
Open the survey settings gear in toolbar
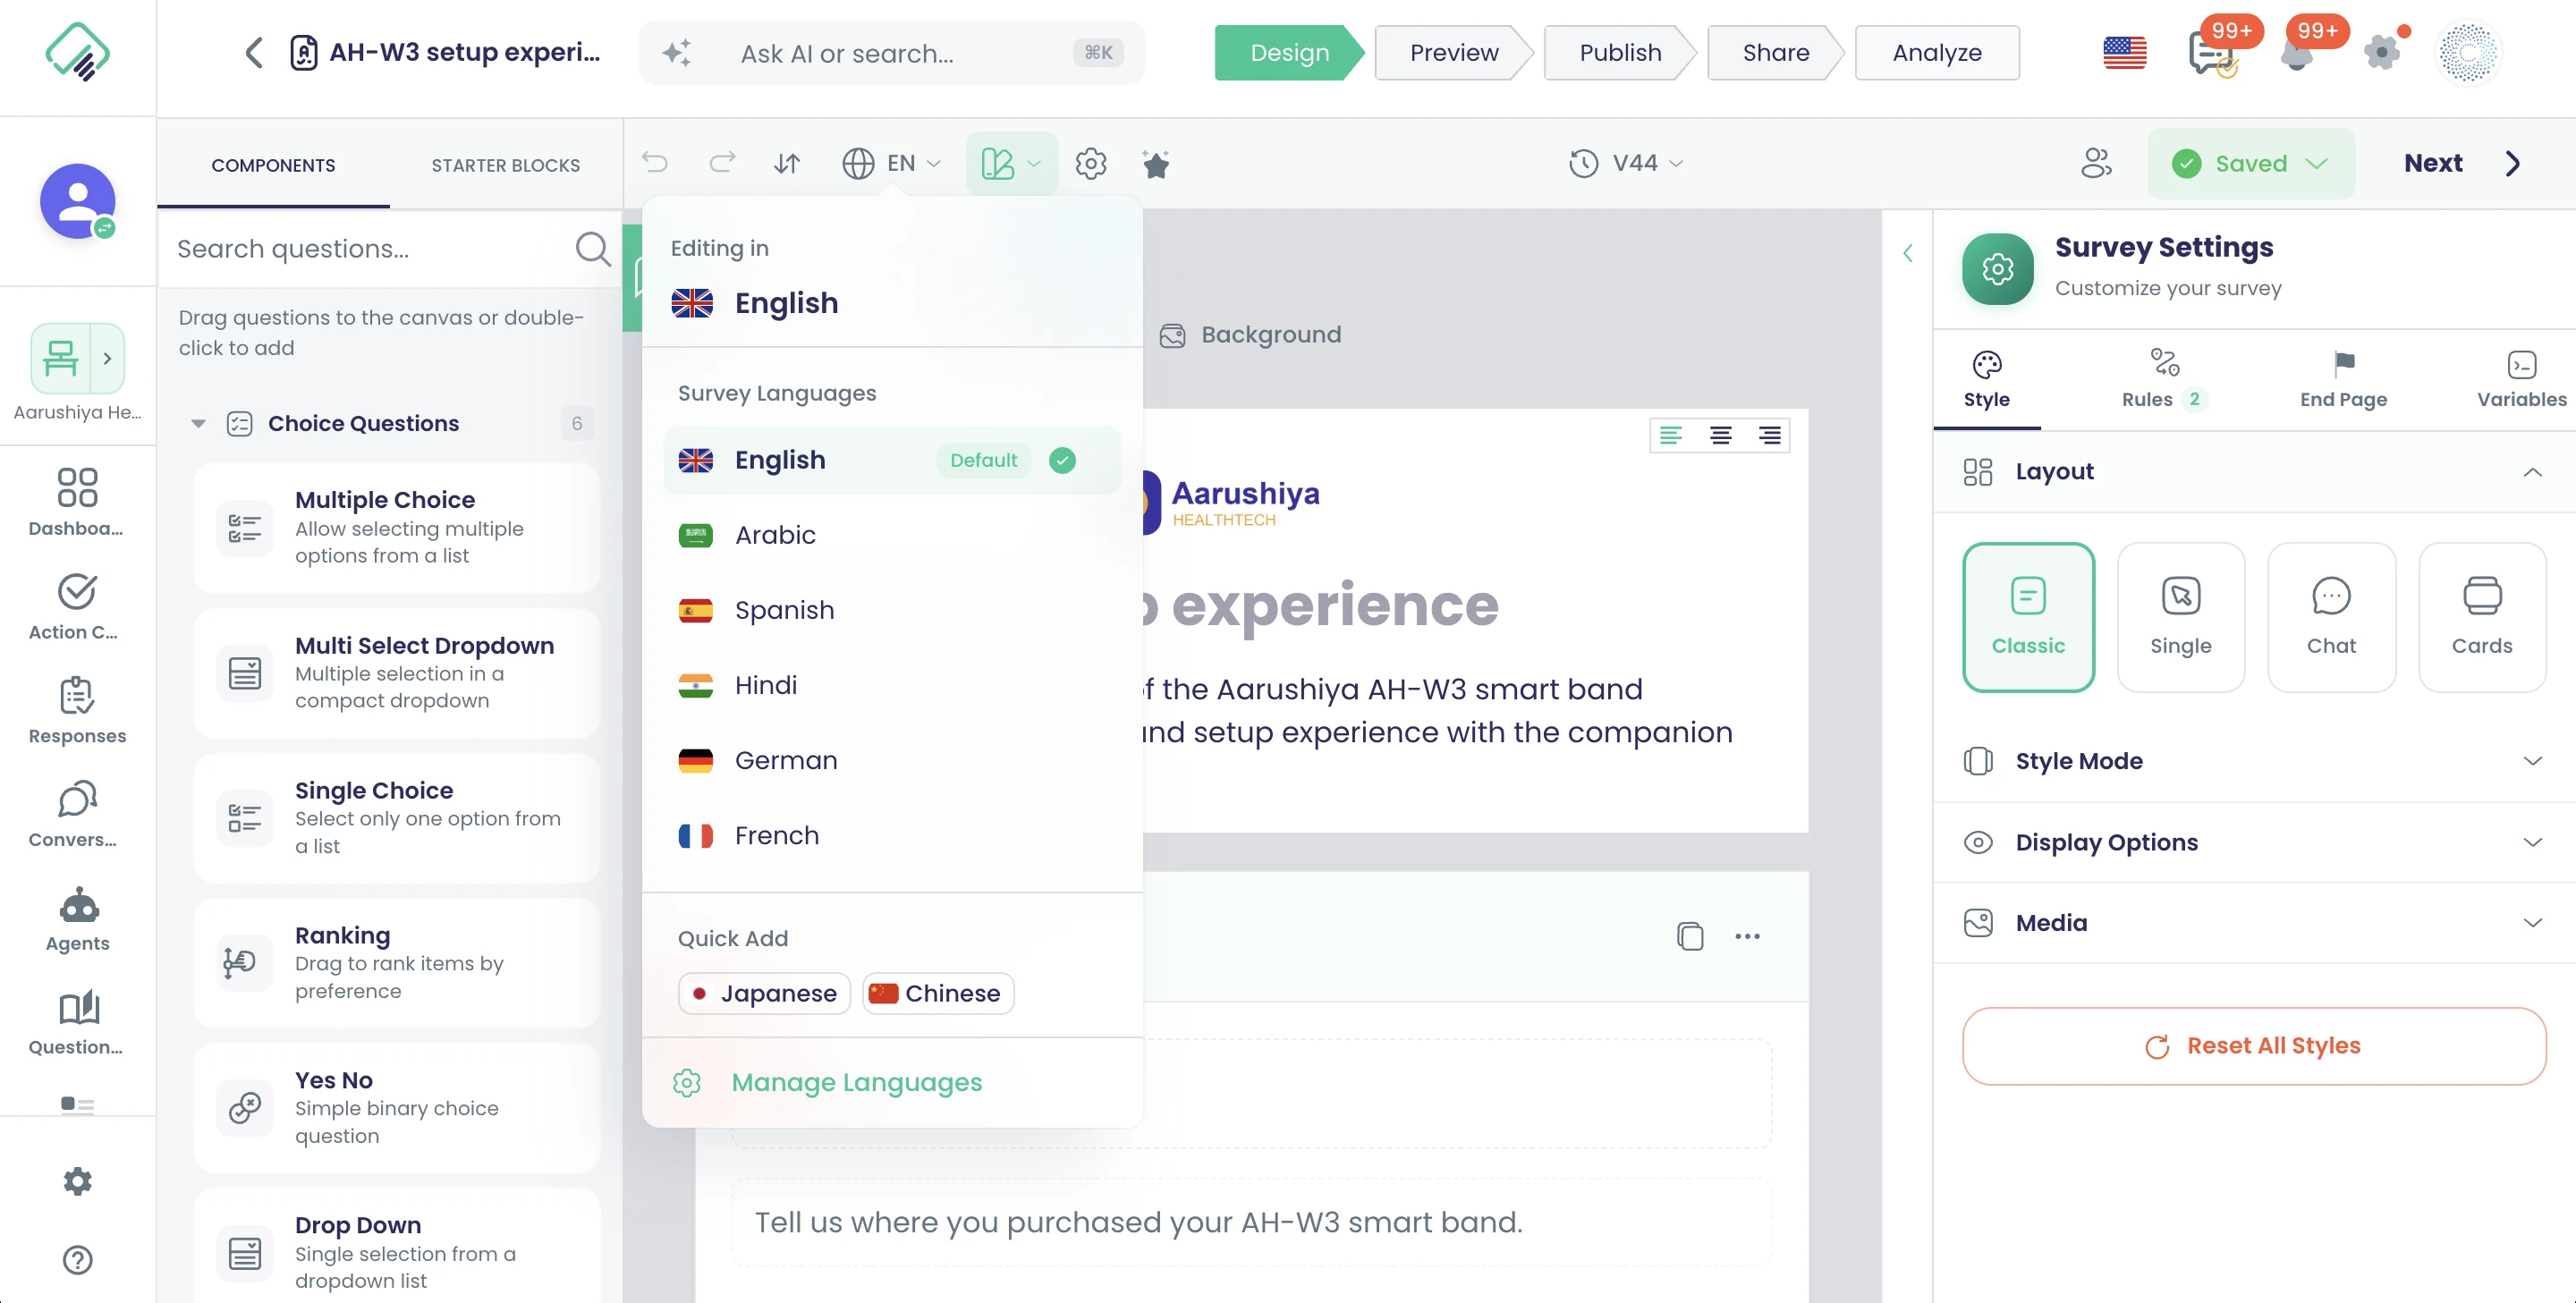1091,163
